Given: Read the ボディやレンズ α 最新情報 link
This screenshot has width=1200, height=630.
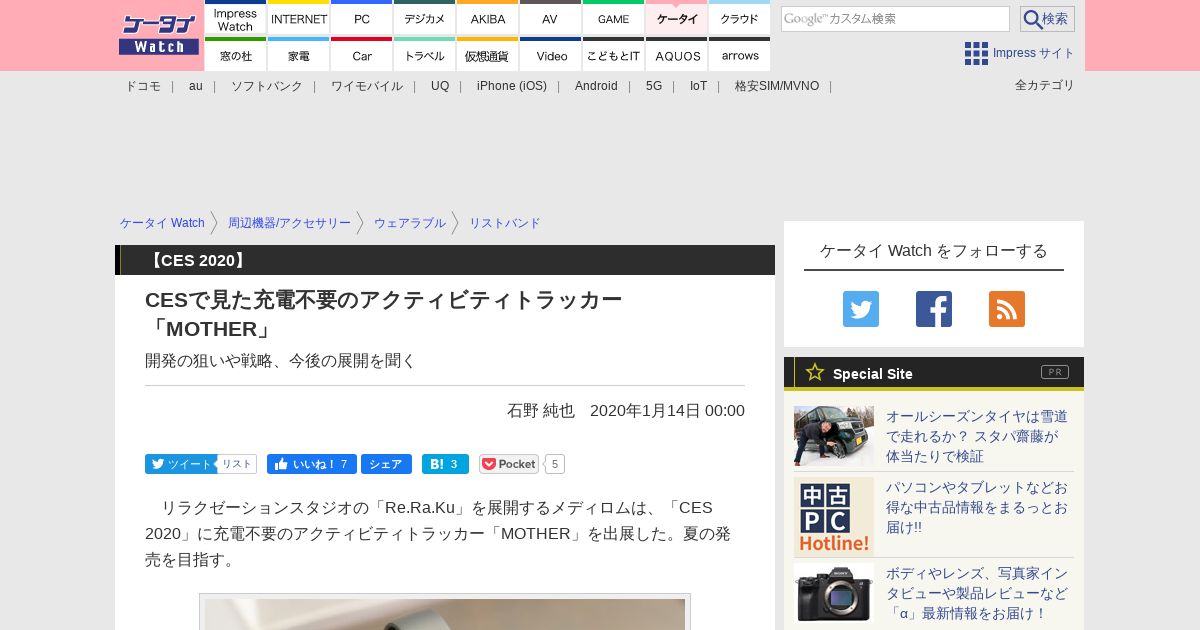Looking at the screenshot, I should [x=977, y=593].
